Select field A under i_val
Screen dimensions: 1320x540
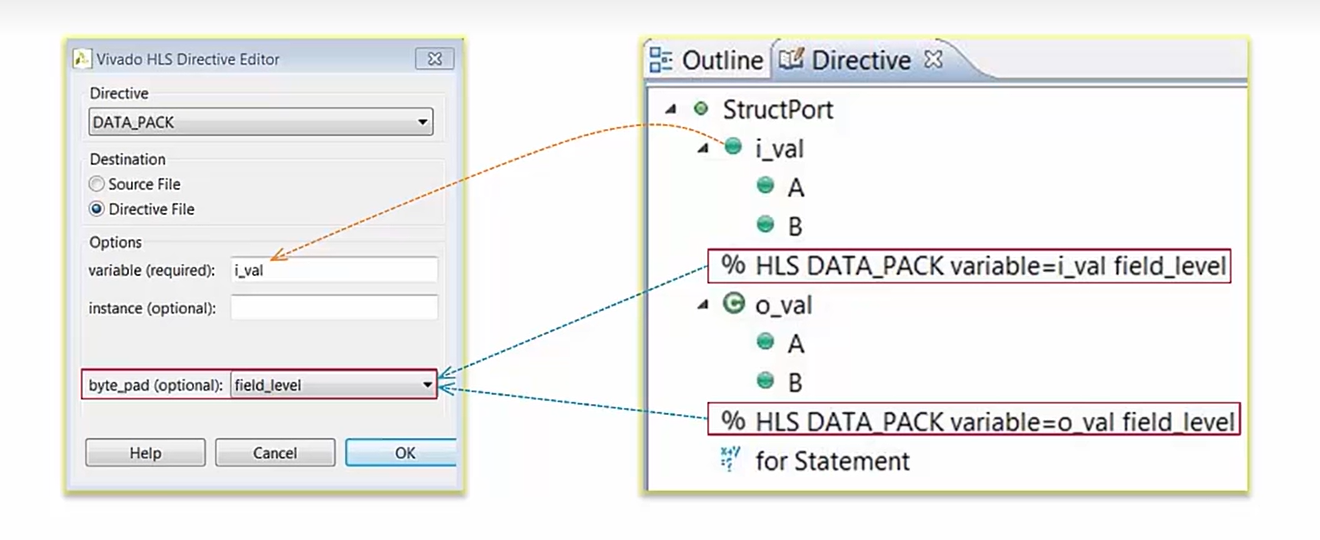(x=795, y=187)
